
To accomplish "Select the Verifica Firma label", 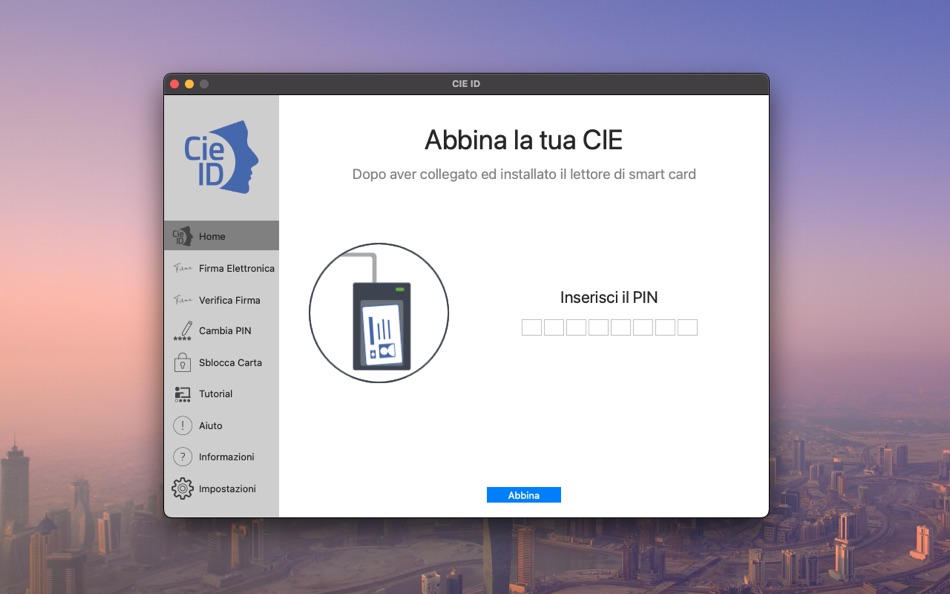I will [230, 300].
